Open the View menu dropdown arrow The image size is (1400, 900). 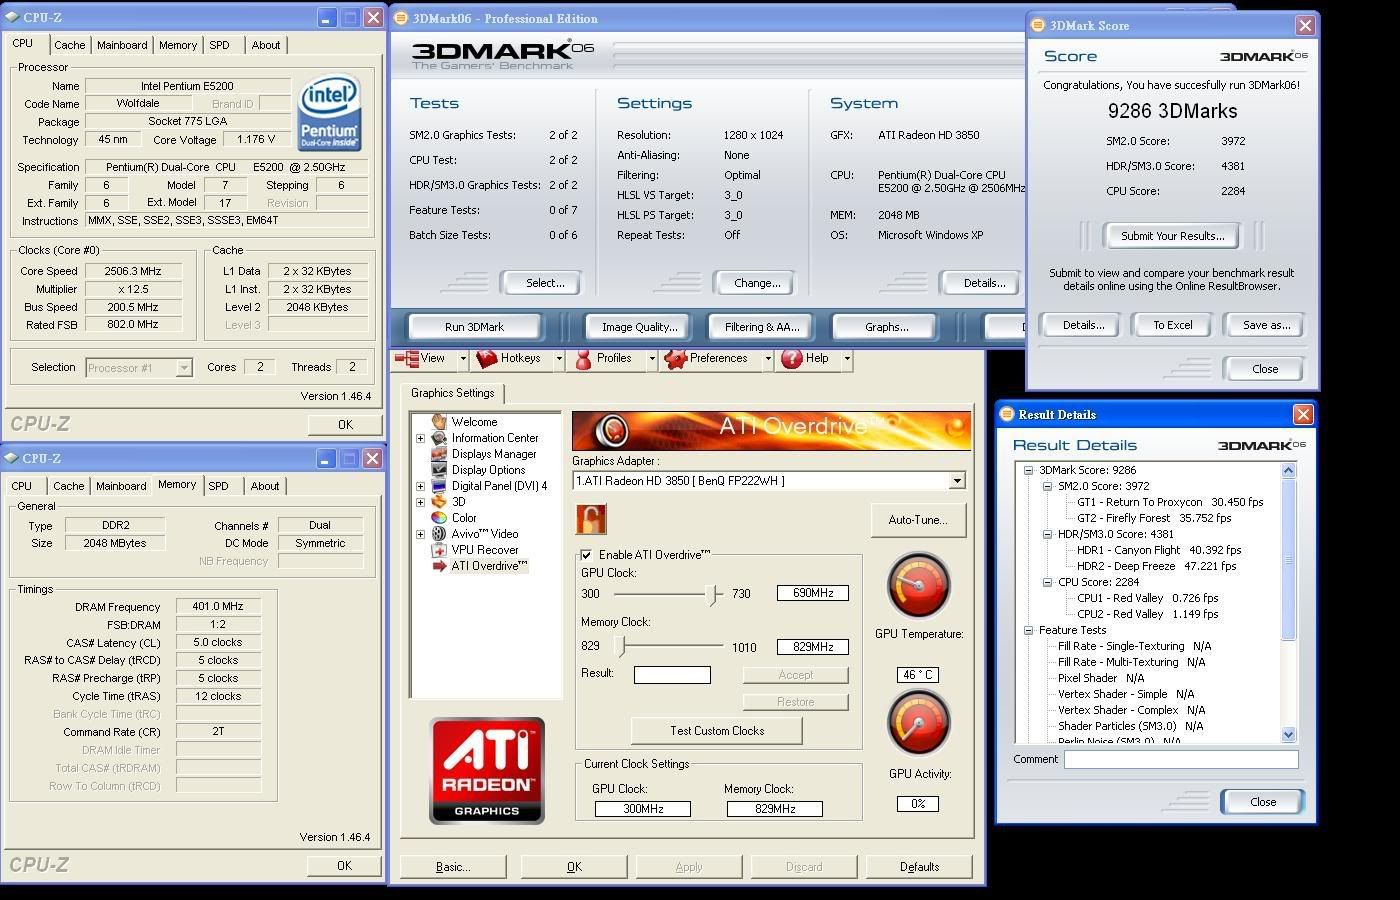click(462, 358)
